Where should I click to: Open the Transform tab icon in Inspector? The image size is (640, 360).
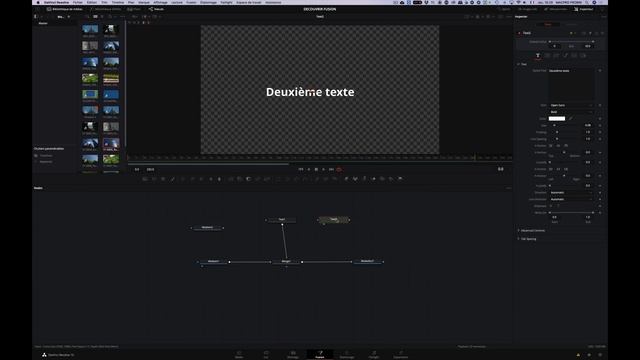556,56
